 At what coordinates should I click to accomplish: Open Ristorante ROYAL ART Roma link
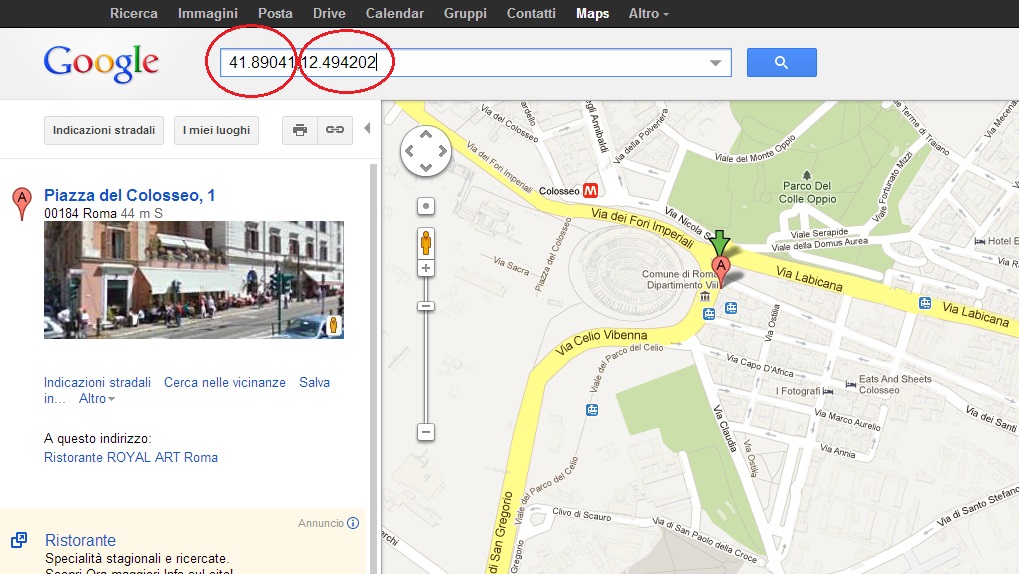[x=131, y=457]
